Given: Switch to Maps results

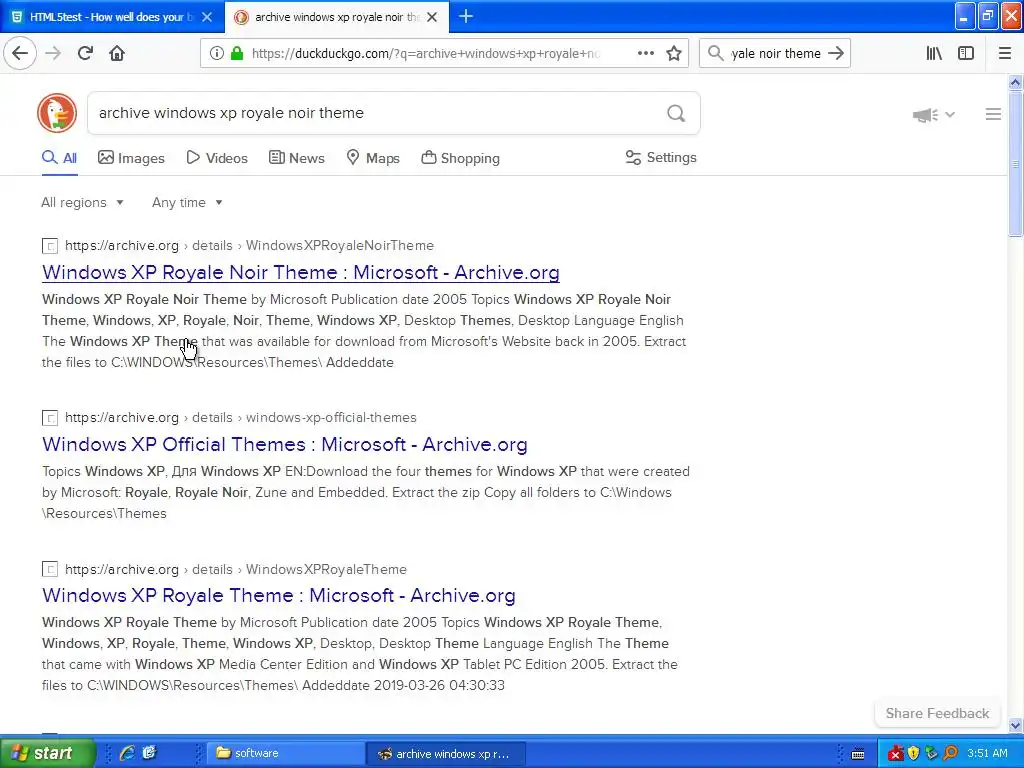Looking at the screenshot, I should pyautogui.click(x=373, y=158).
